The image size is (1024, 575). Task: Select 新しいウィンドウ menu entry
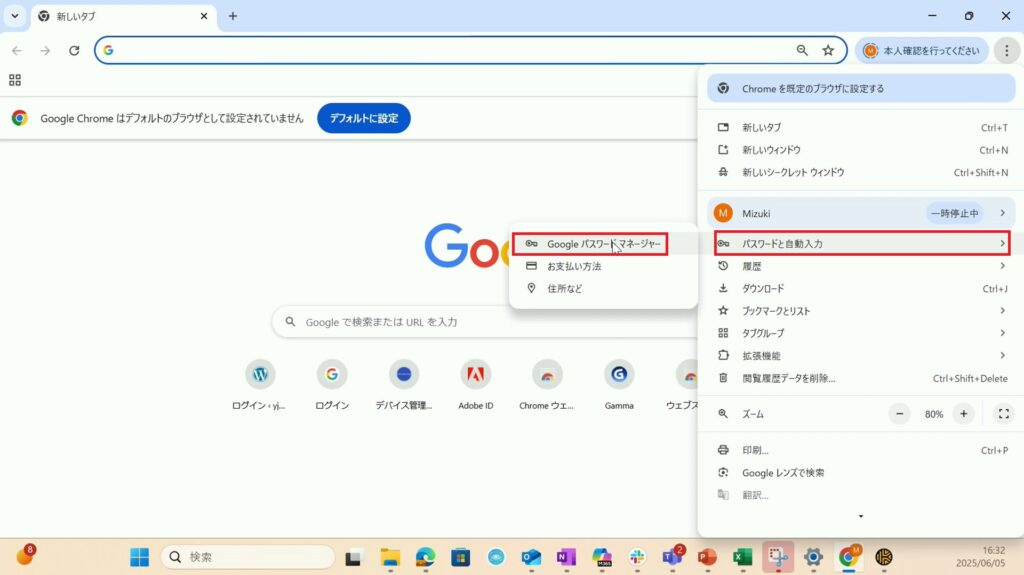point(861,150)
